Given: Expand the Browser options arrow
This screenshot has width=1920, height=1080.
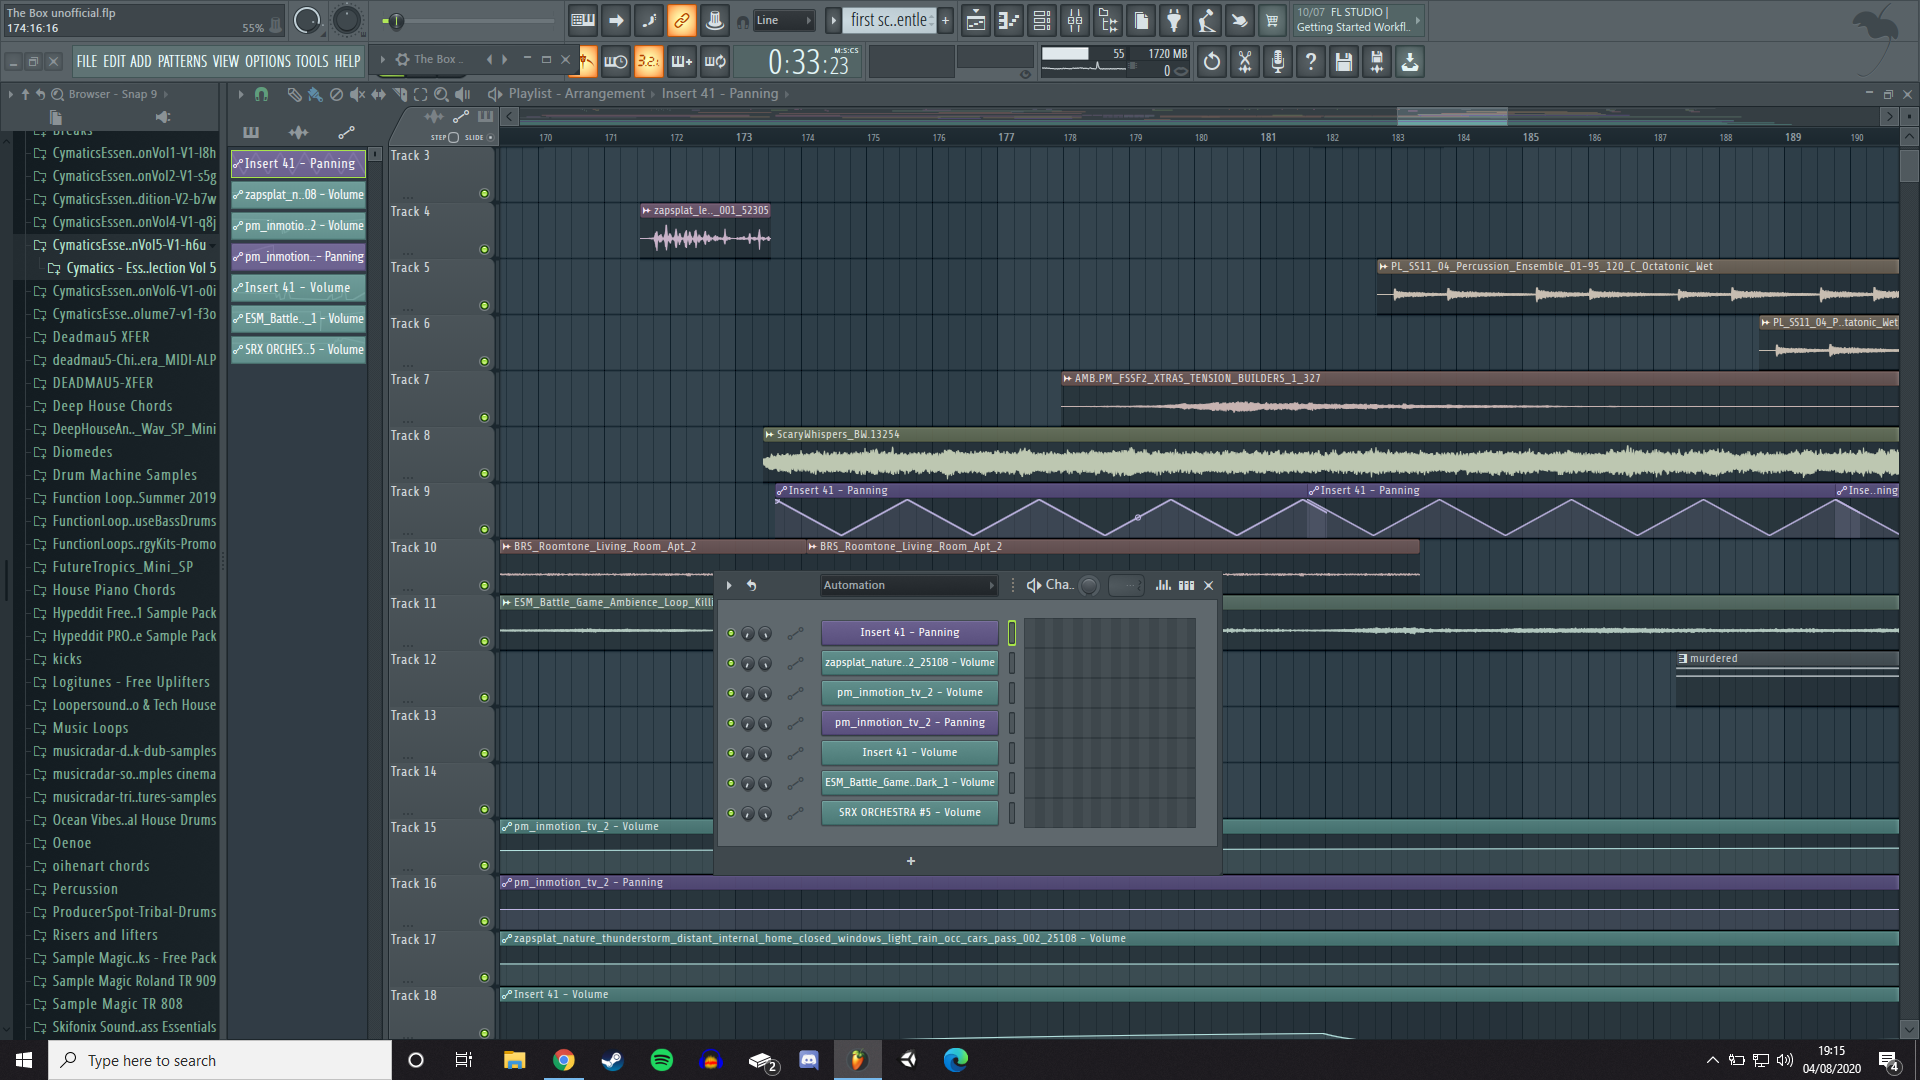Looking at the screenshot, I should tap(10, 94).
